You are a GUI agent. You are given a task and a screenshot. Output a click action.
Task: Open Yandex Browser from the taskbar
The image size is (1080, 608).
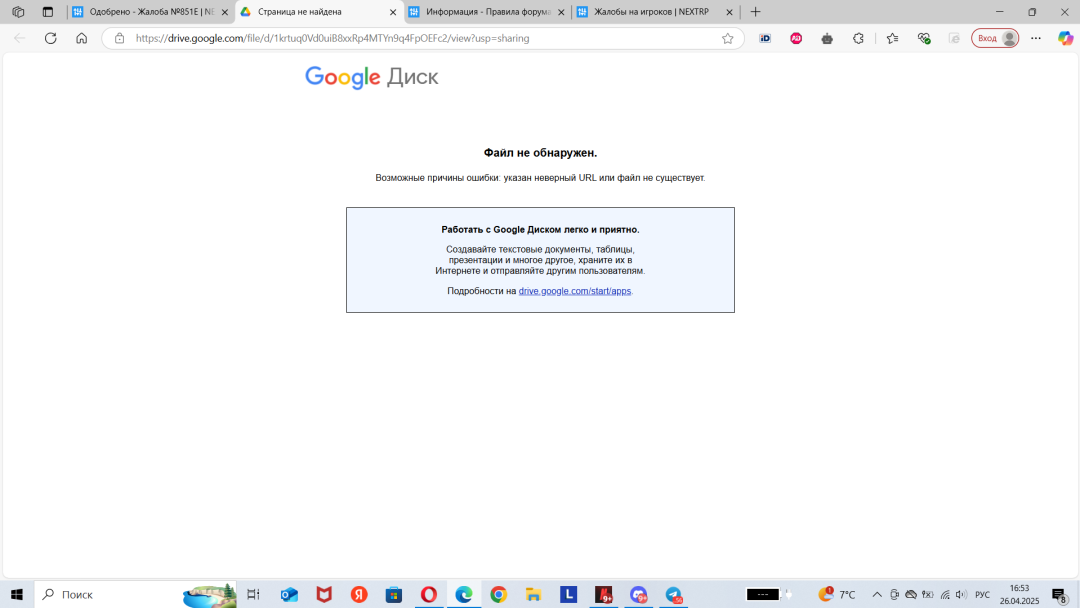pos(359,594)
